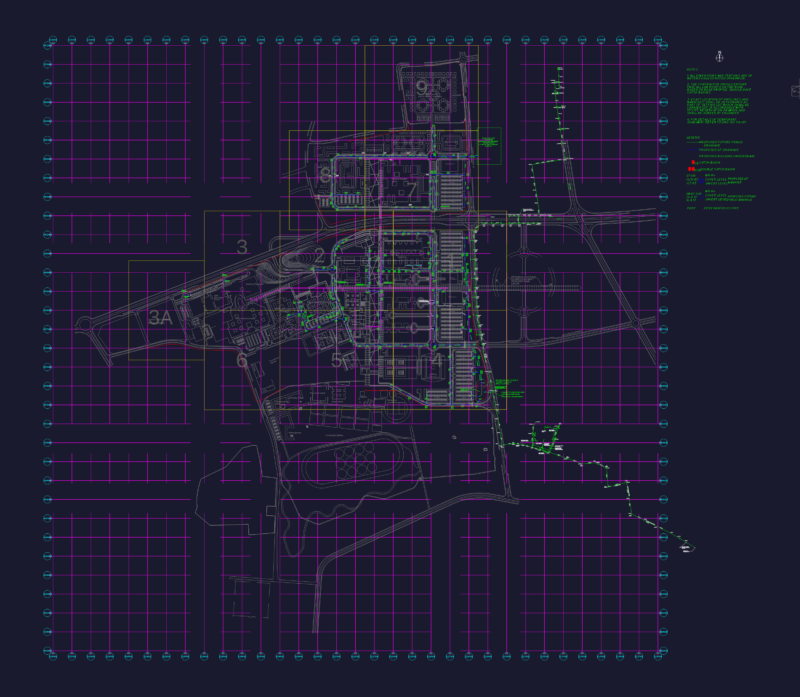Viewport: 800px width, 697px height.
Task: Select the single catch basin red symbol
Action: 693,162
